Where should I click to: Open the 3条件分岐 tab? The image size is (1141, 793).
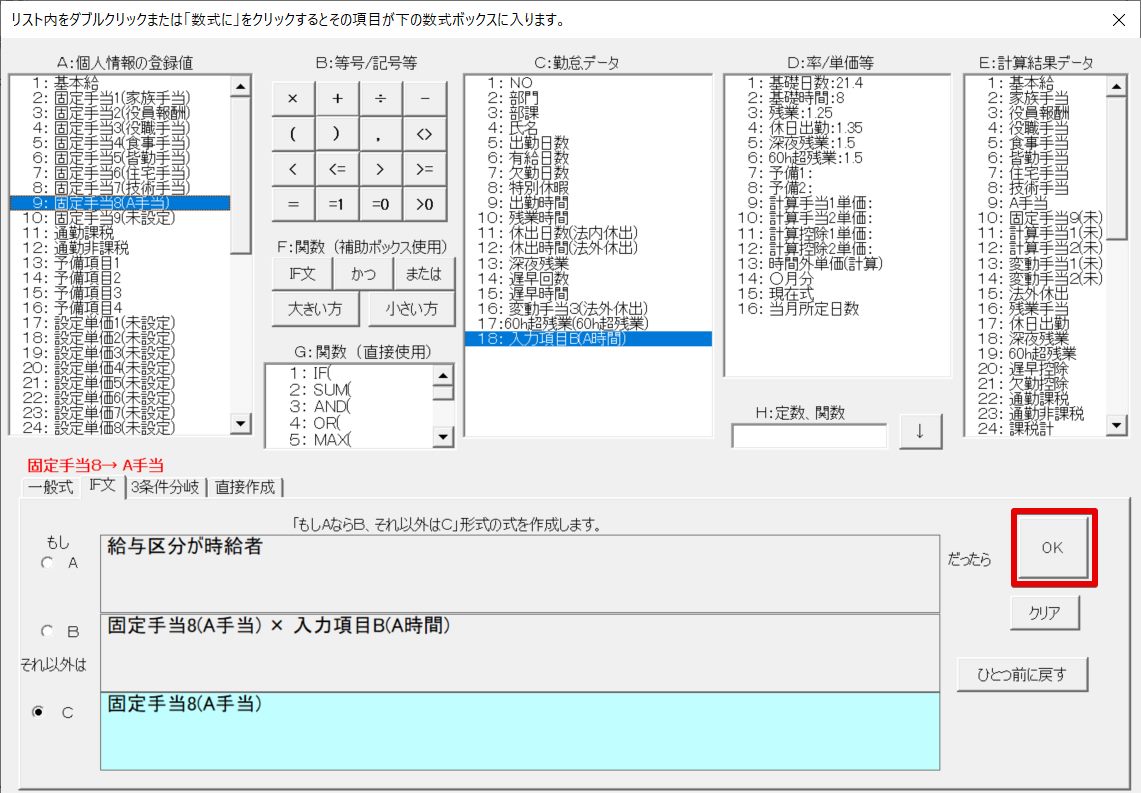click(165, 488)
